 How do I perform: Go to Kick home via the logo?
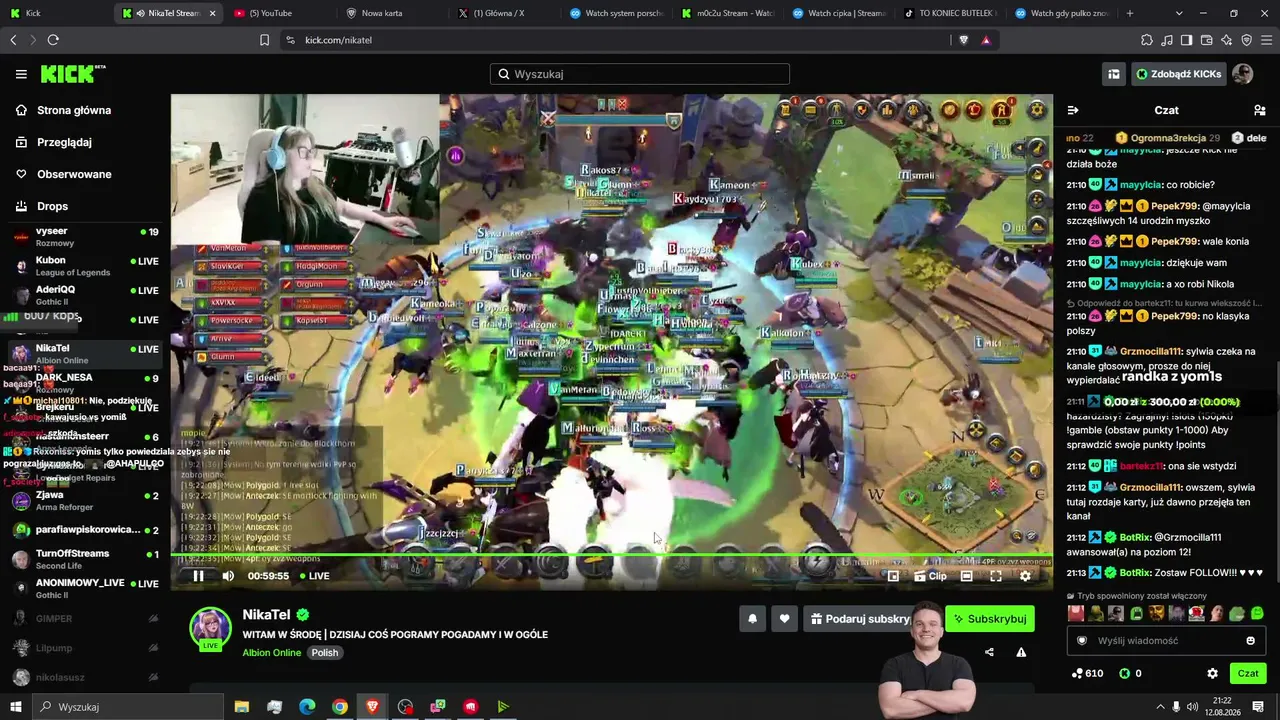coord(72,74)
